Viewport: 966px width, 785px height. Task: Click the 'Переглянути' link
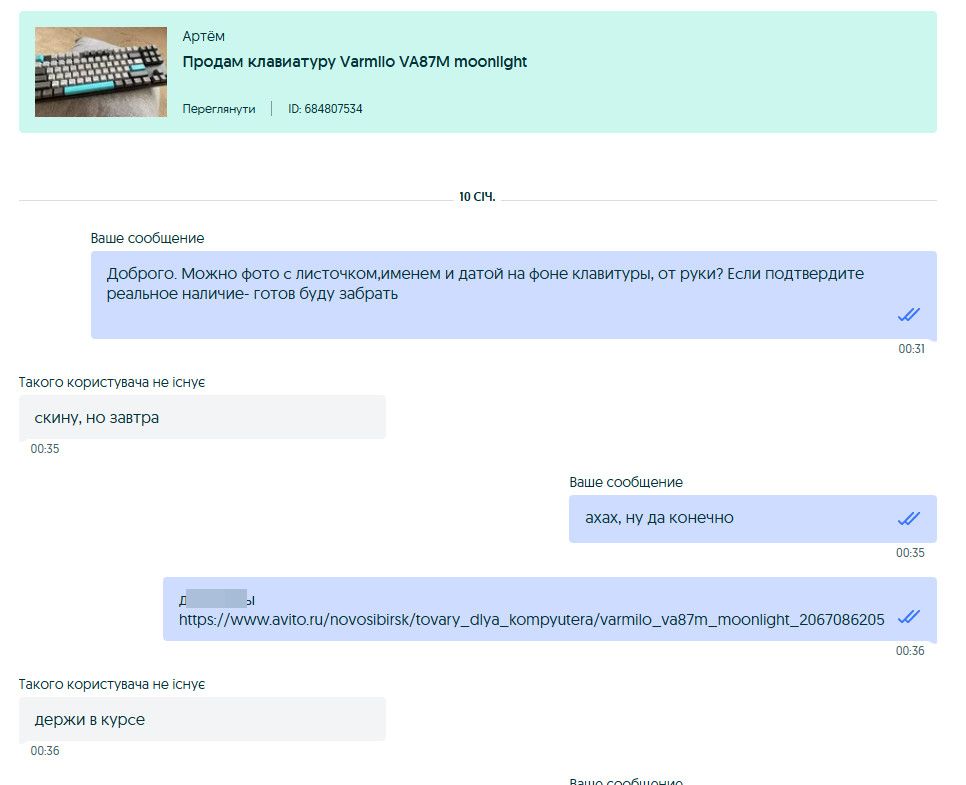click(219, 109)
